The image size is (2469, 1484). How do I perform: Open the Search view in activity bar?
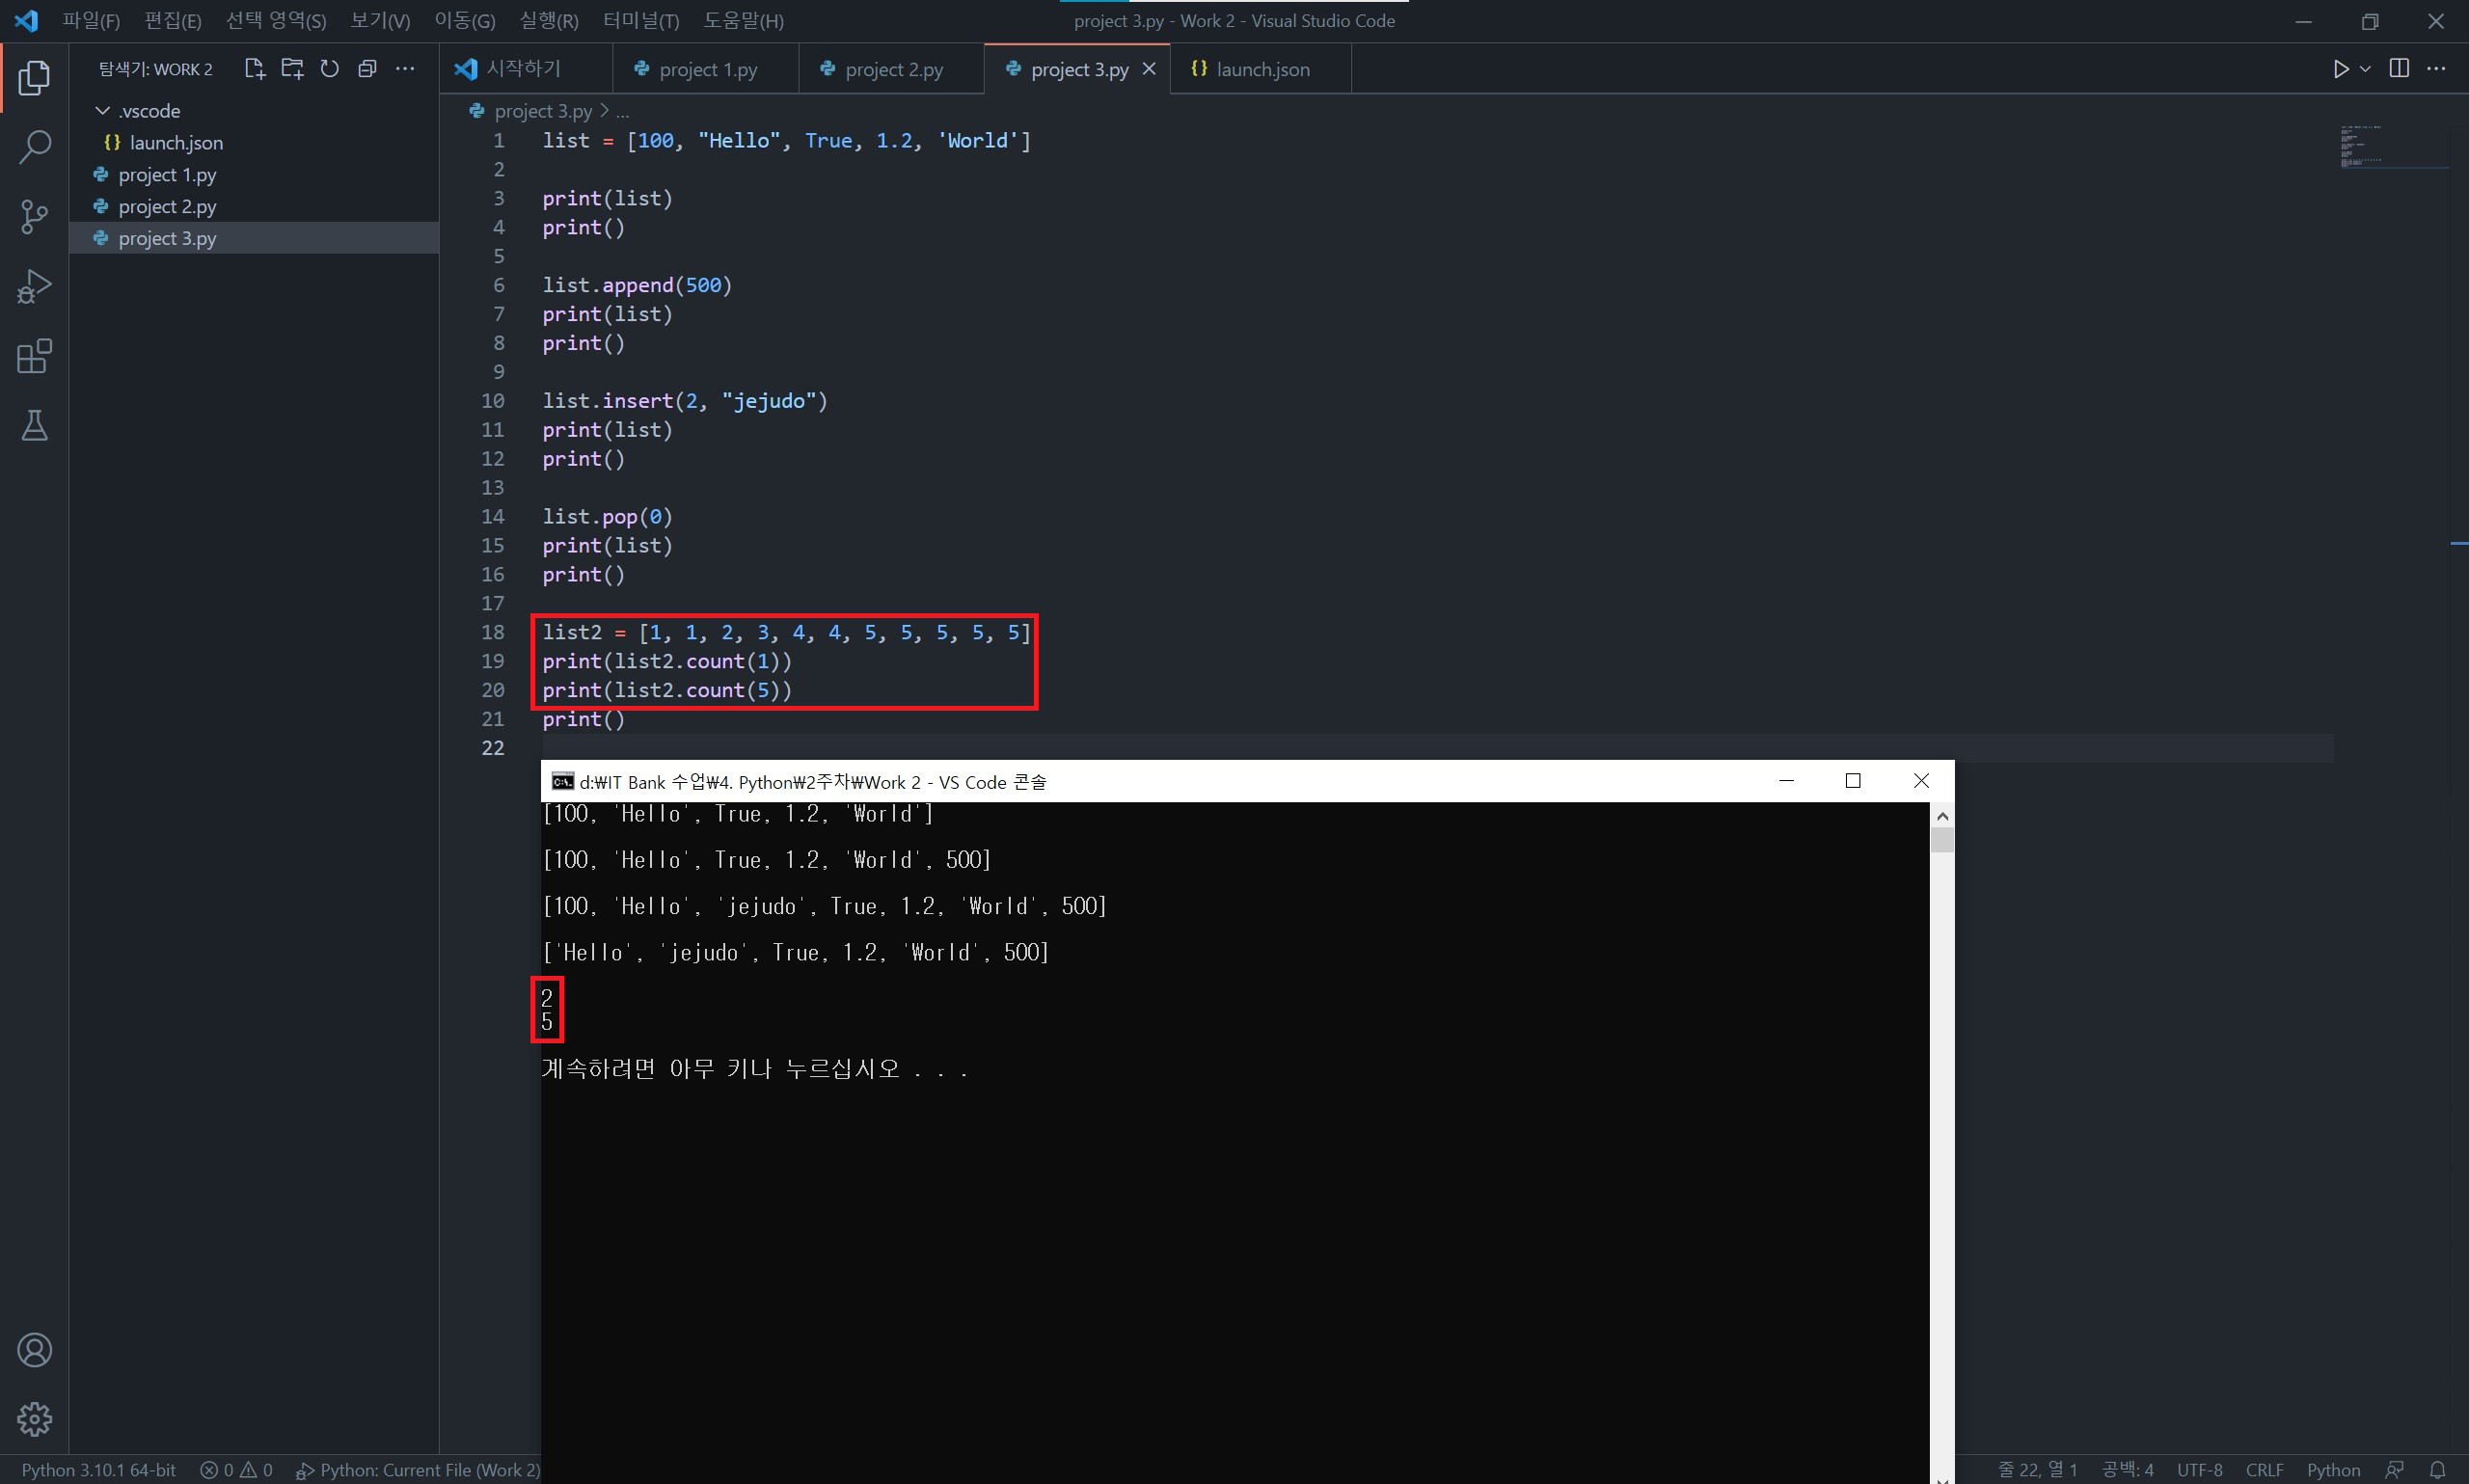point(34,147)
